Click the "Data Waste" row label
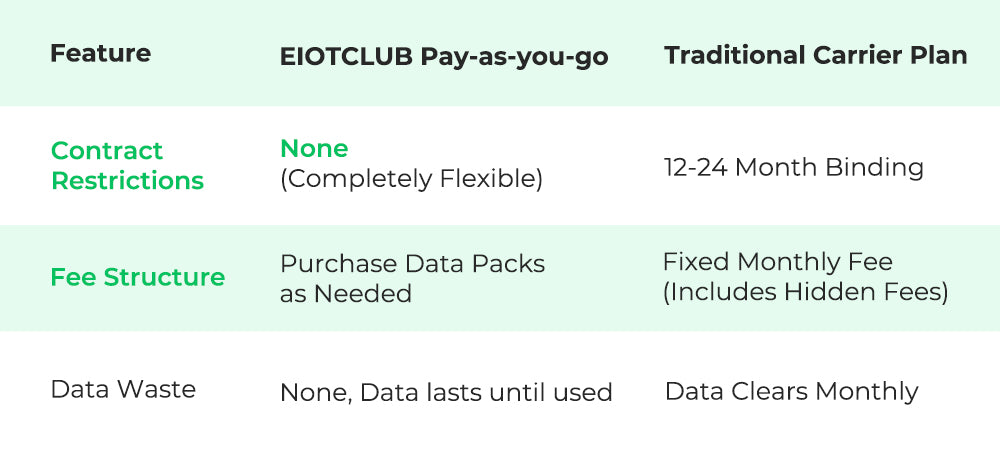The image size is (1000, 450). tap(123, 389)
